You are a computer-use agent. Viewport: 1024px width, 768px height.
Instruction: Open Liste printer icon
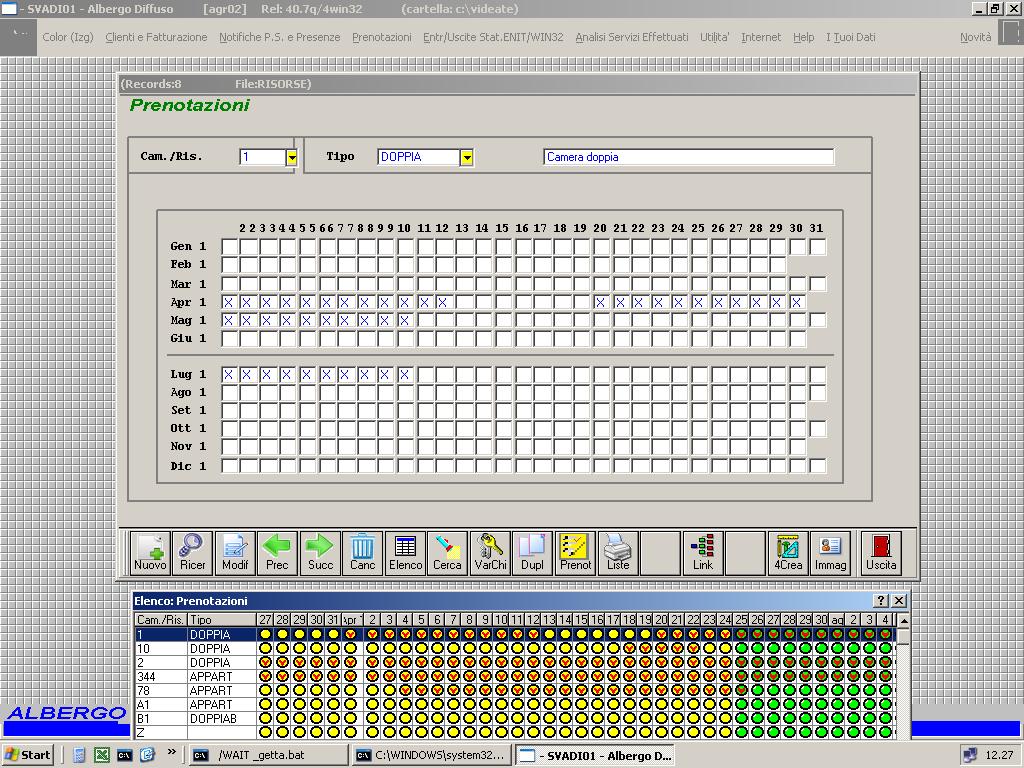coord(617,553)
